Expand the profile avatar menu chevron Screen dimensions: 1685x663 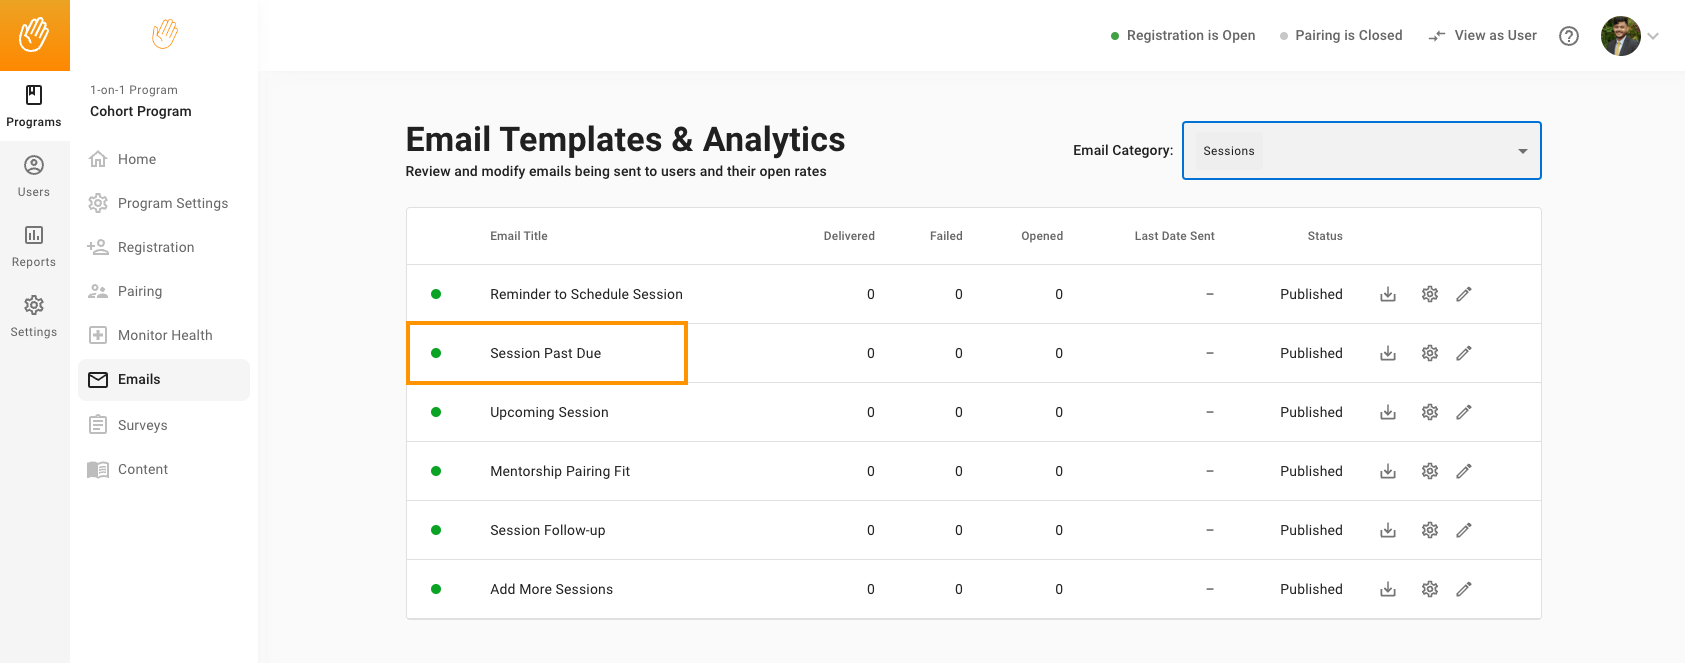pyautogui.click(x=1653, y=36)
